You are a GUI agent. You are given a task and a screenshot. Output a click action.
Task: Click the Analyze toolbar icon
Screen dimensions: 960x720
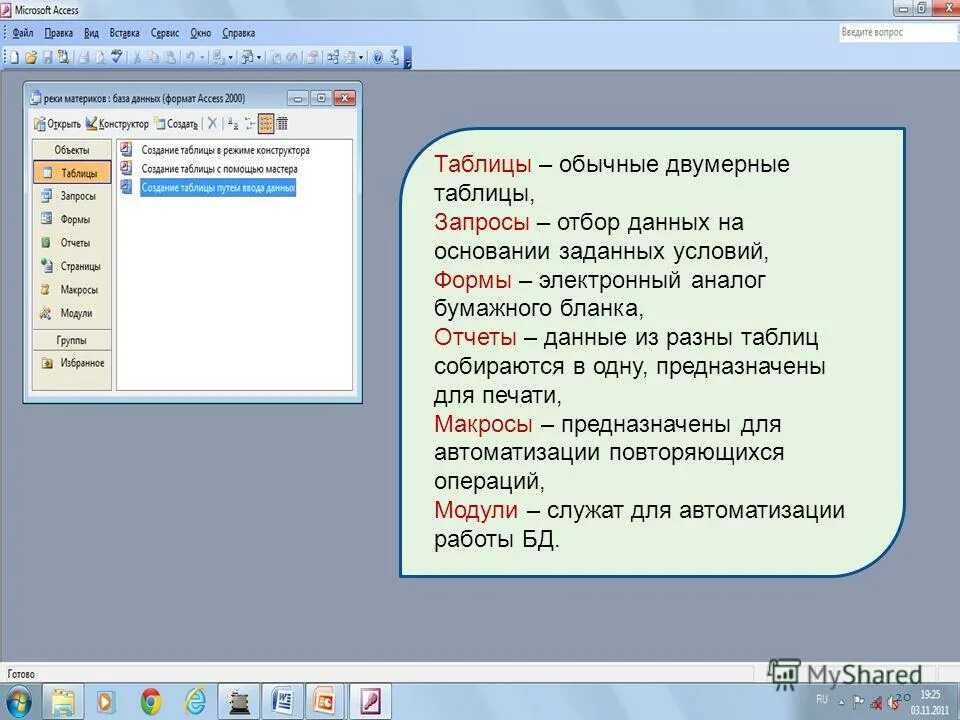[x=247, y=57]
